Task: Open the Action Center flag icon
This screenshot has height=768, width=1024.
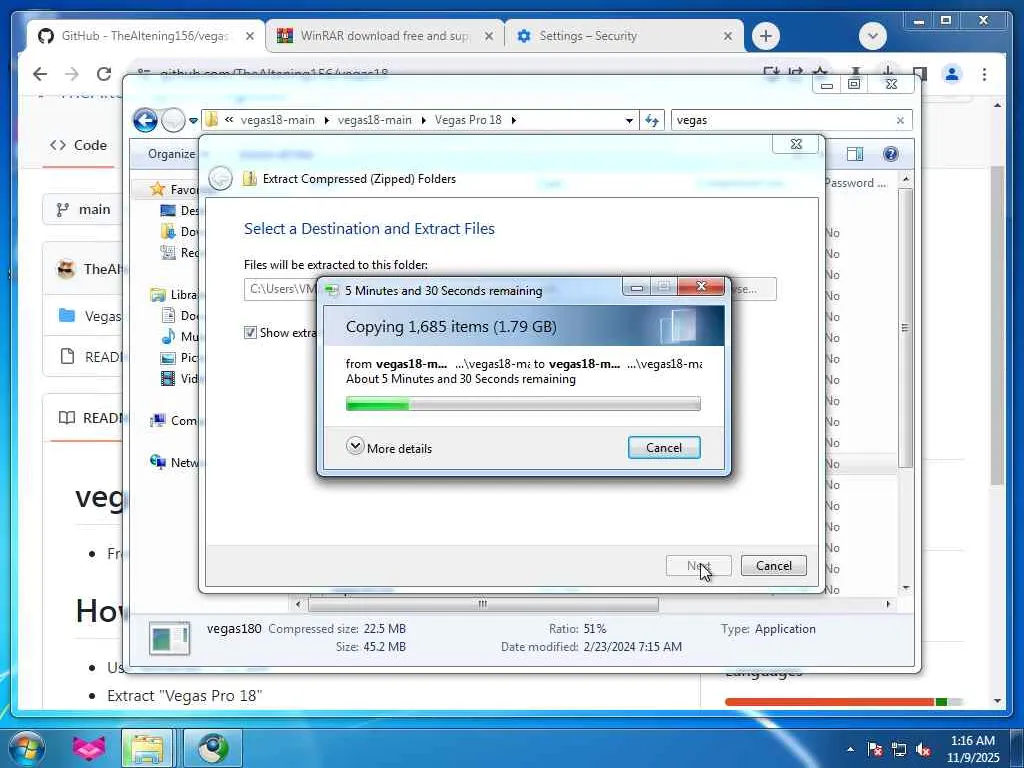Action: (875, 749)
